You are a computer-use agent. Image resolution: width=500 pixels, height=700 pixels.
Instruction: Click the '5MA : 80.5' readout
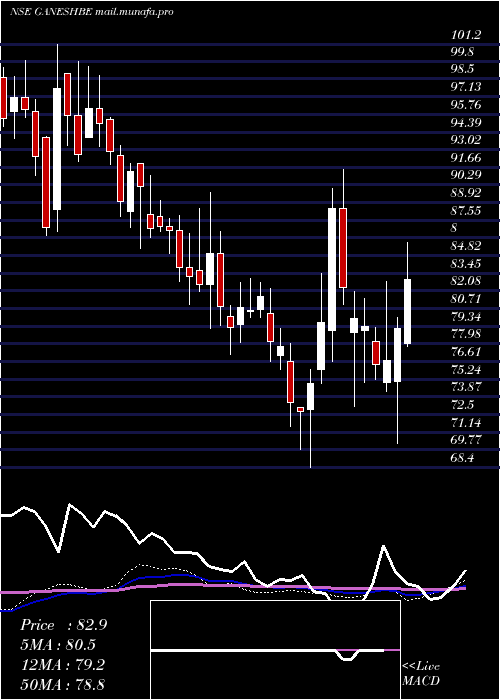(58, 645)
